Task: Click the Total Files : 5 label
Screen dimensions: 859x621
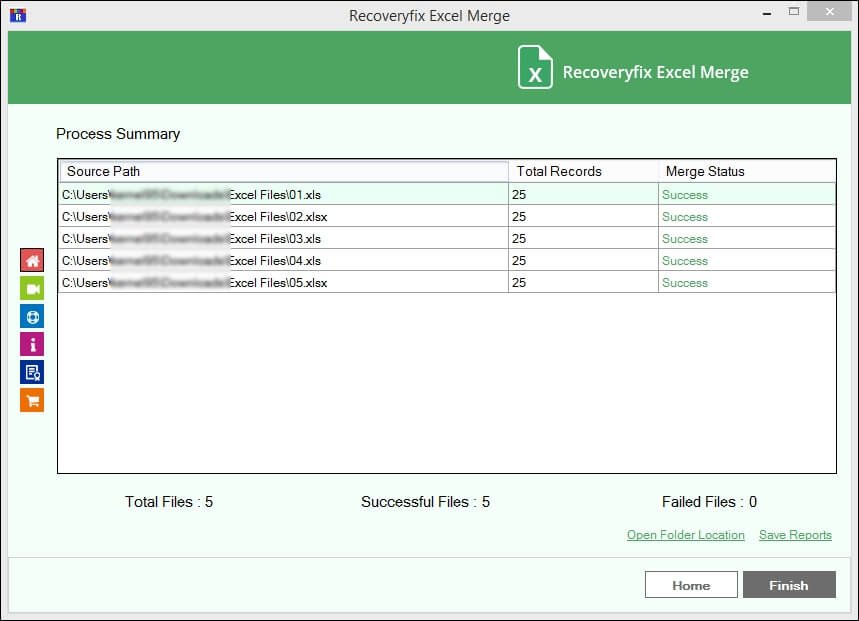Action: pyautogui.click(x=169, y=502)
